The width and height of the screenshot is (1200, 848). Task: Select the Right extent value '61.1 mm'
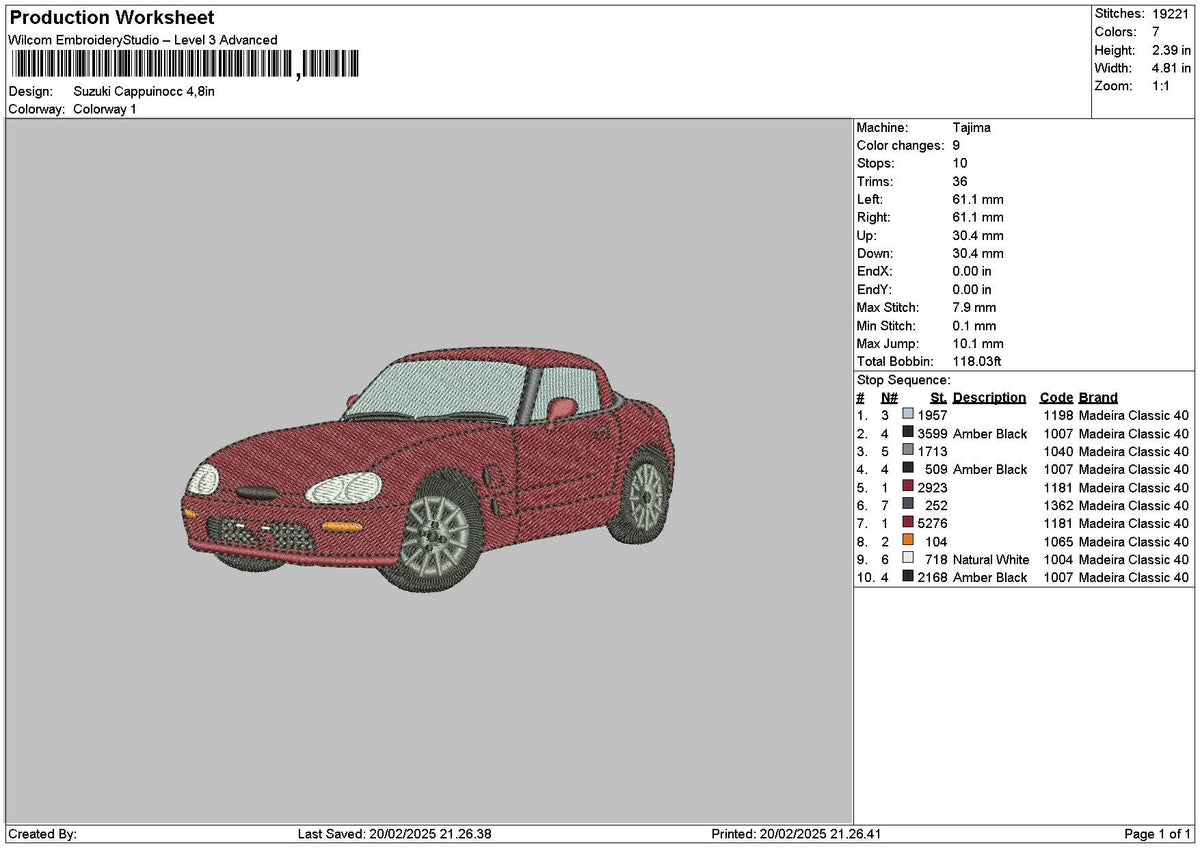coord(978,218)
